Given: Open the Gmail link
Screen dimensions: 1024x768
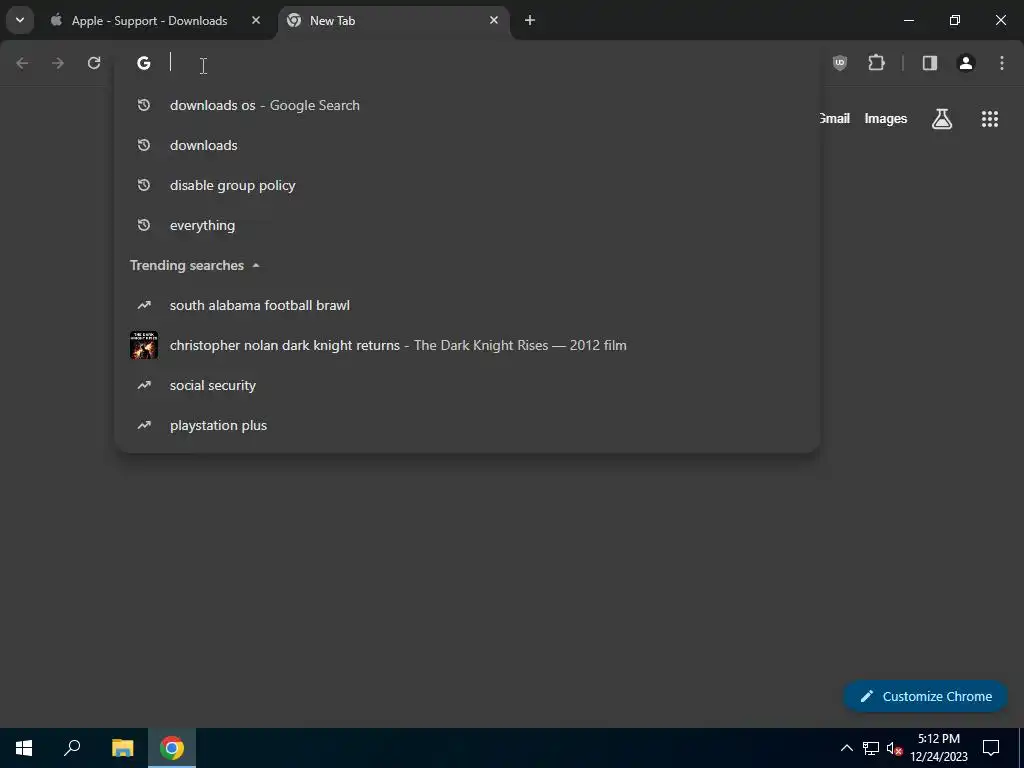Looking at the screenshot, I should 835,118.
